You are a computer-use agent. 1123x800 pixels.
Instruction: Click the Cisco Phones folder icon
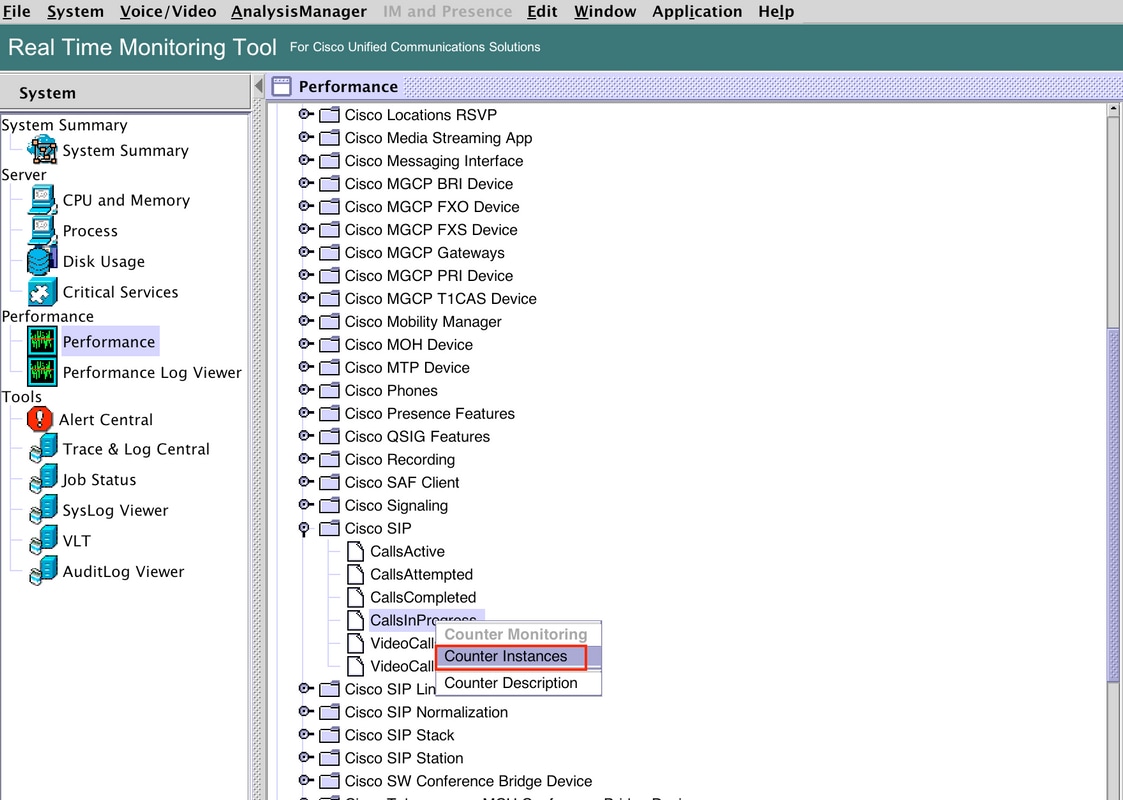coord(329,390)
